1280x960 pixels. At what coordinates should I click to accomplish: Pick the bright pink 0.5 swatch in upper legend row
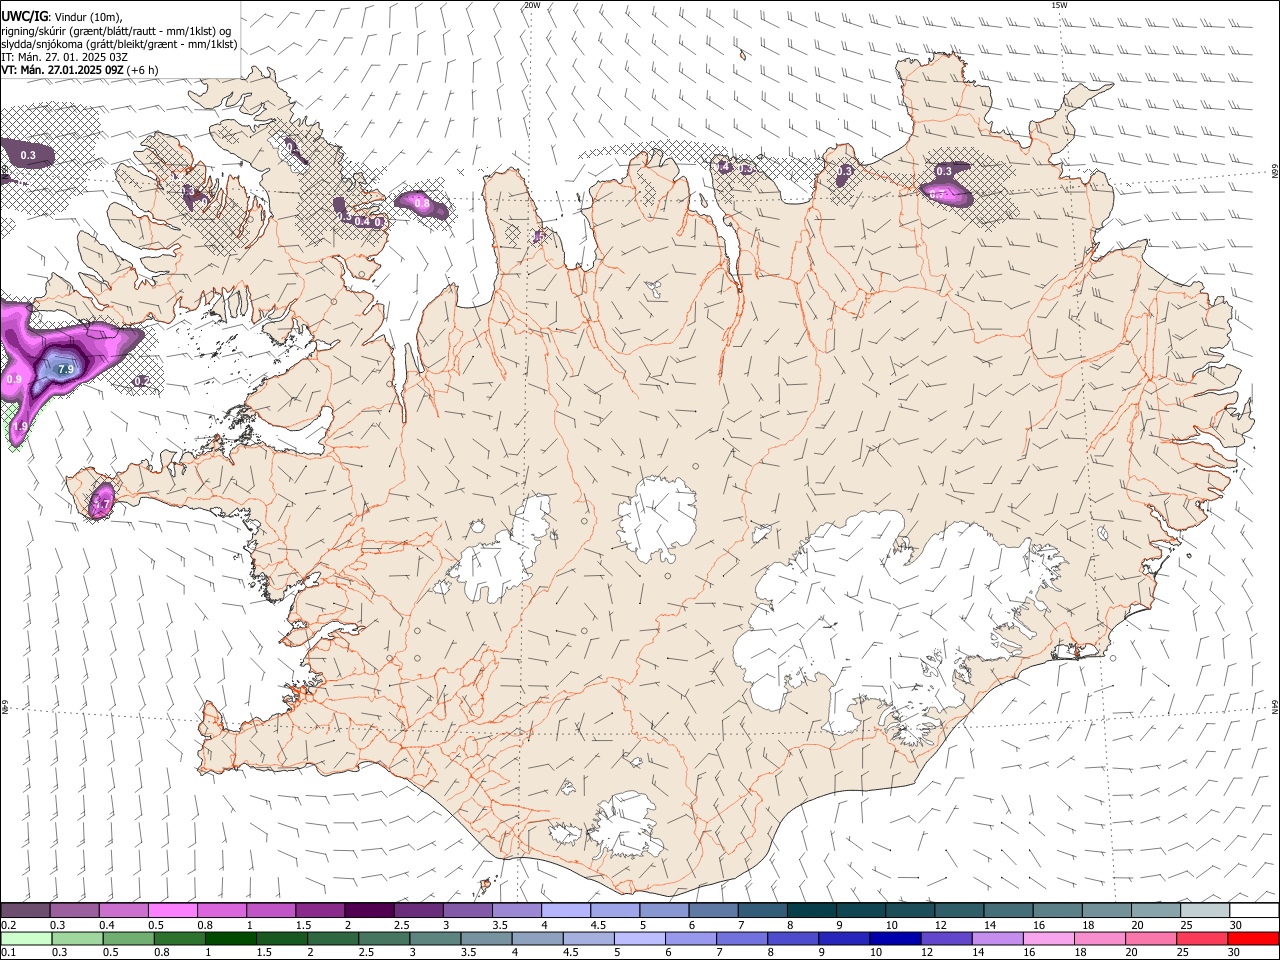(x=172, y=910)
